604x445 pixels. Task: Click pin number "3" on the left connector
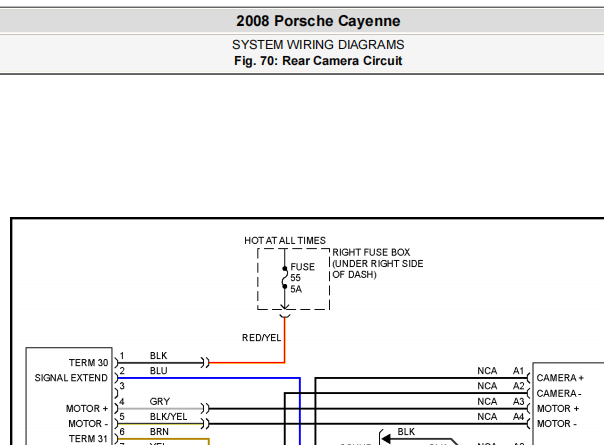tap(122, 386)
